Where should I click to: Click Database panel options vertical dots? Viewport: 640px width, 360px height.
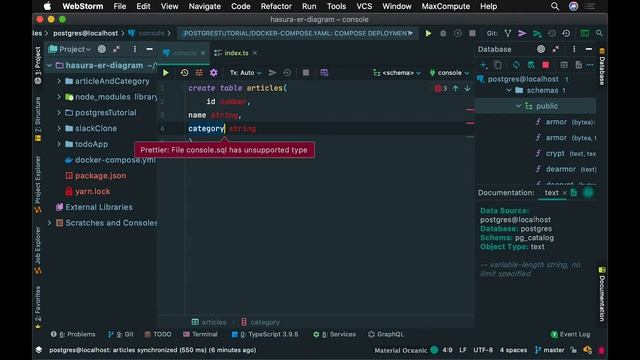point(574,49)
